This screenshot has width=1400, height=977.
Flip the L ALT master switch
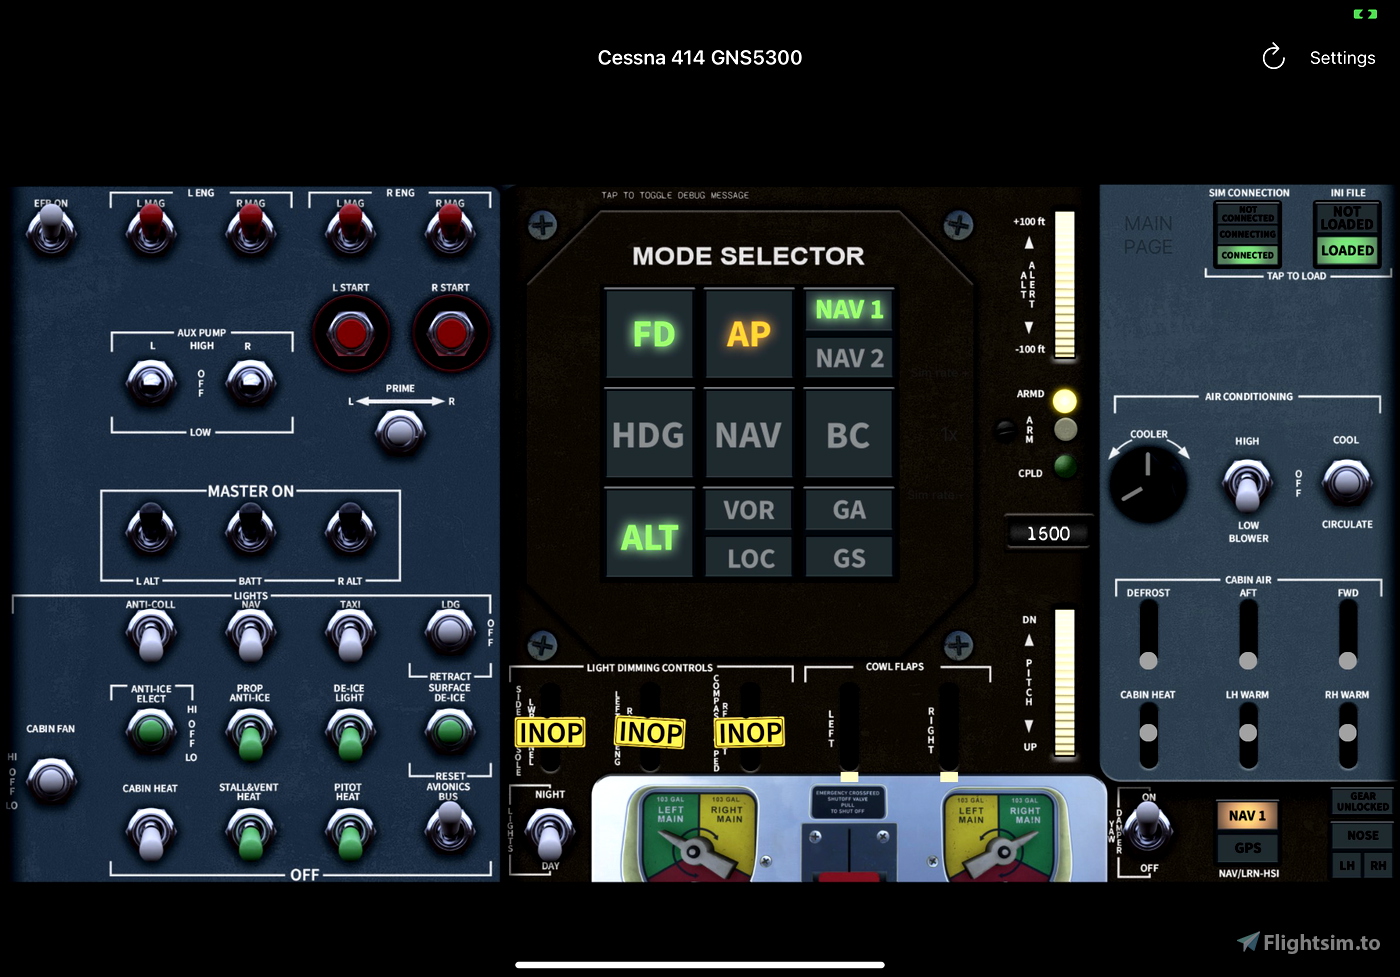(151, 529)
